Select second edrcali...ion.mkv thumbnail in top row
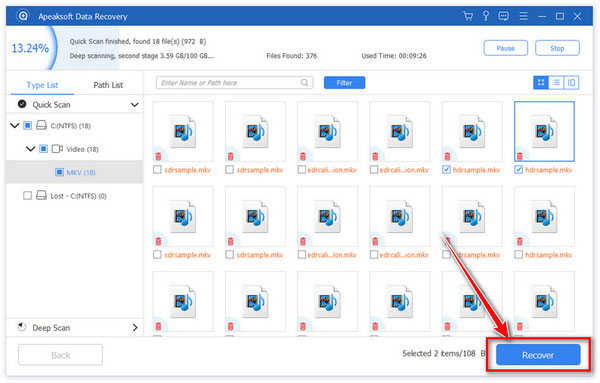 [399, 131]
